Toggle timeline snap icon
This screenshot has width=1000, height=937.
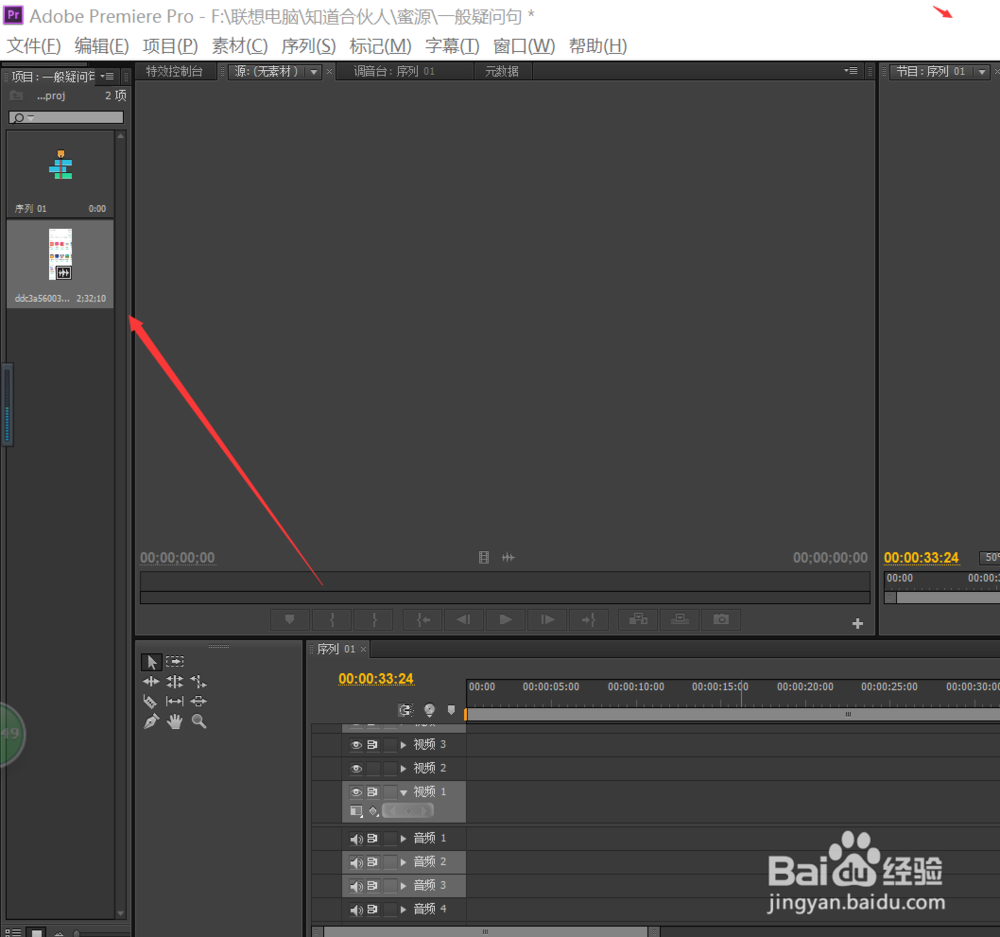(406, 710)
